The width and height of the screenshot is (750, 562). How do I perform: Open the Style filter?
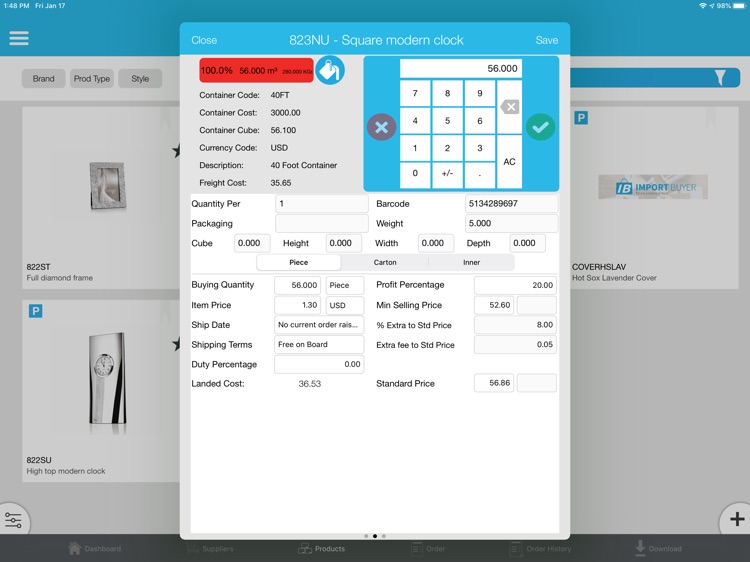coord(140,78)
